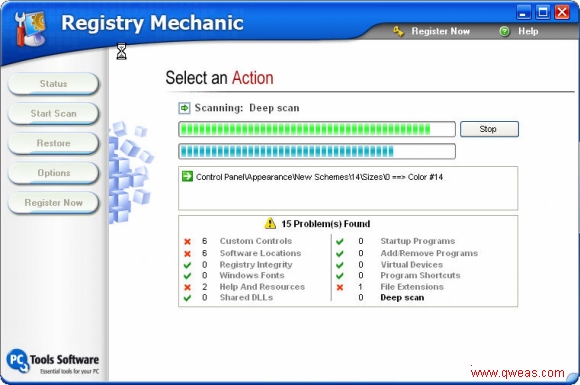
Task: Click the 'Custom Controls' category label
Action: click(256, 241)
